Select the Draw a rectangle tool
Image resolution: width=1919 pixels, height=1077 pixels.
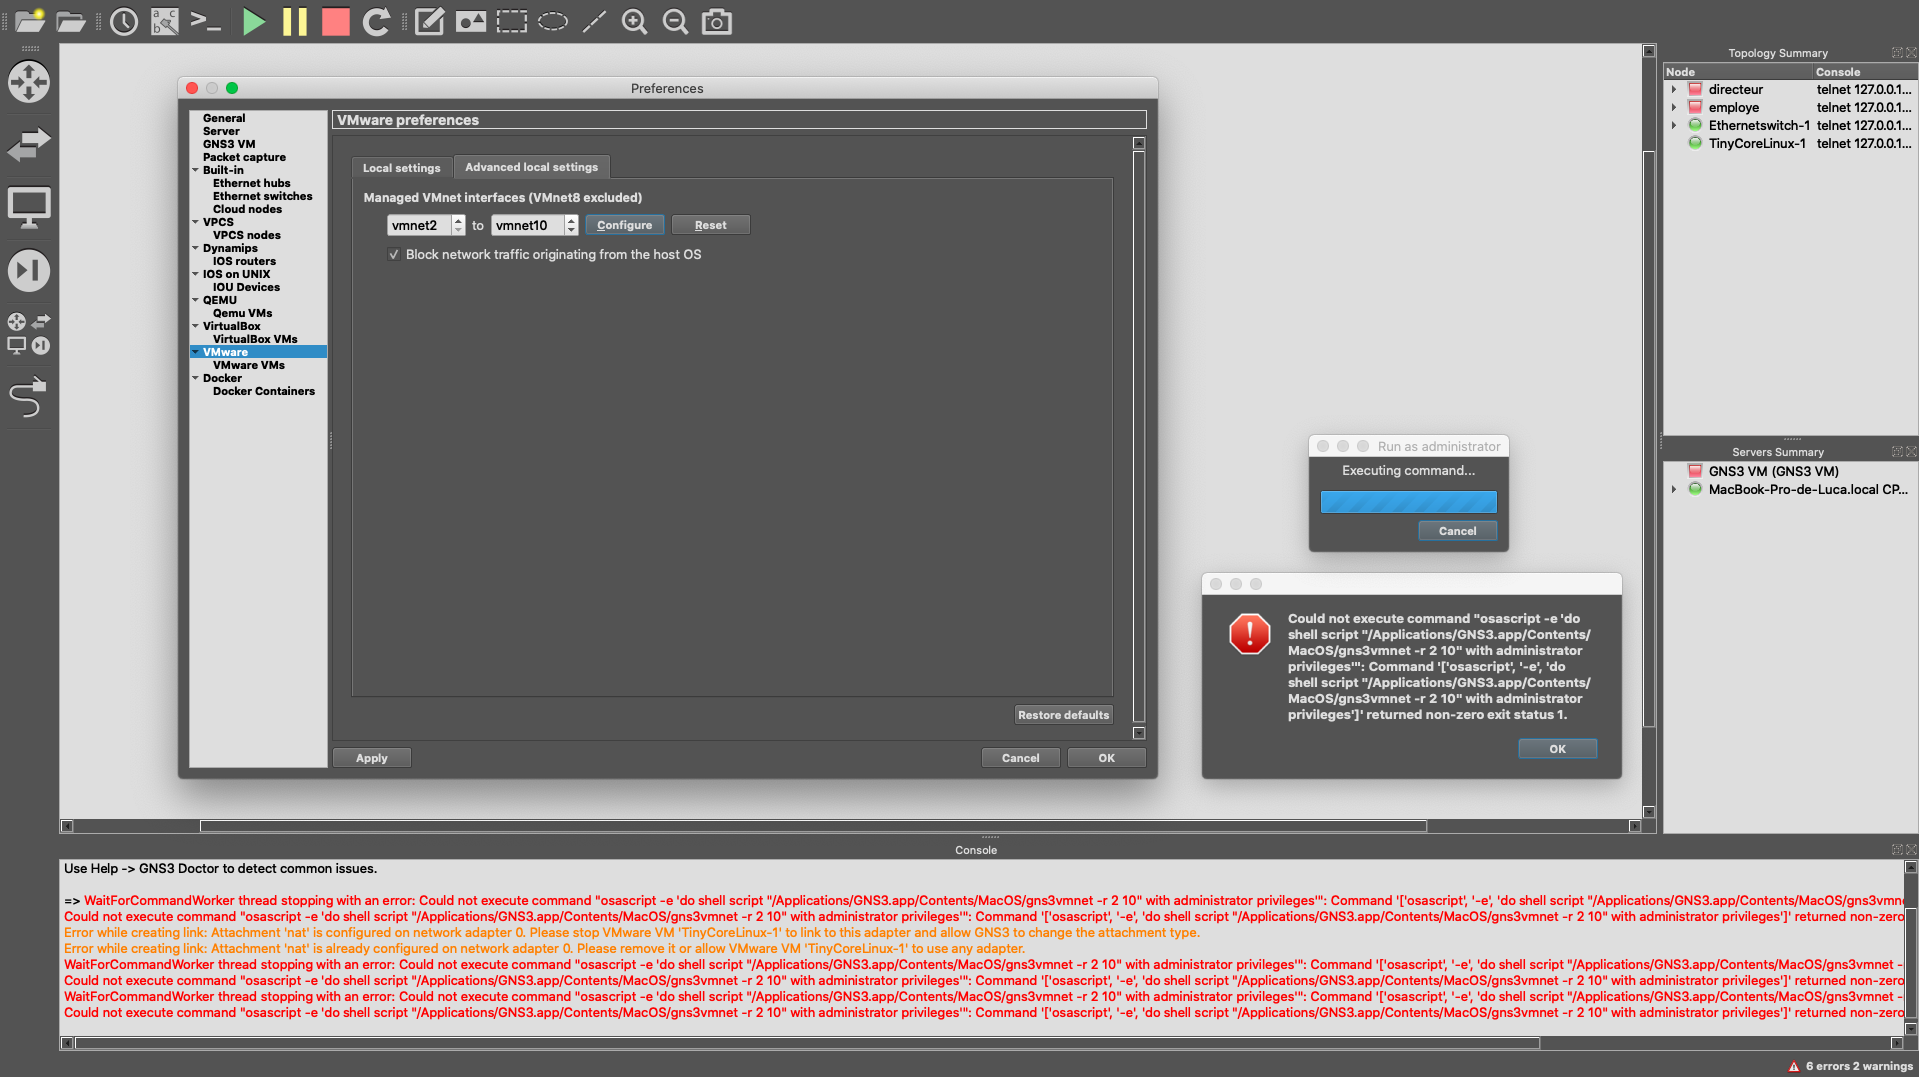click(511, 21)
